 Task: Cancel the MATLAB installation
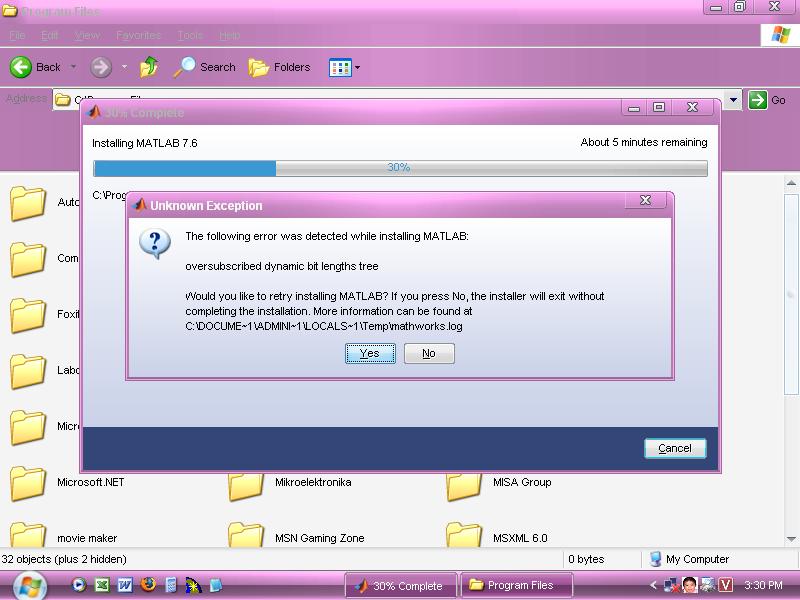click(675, 448)
